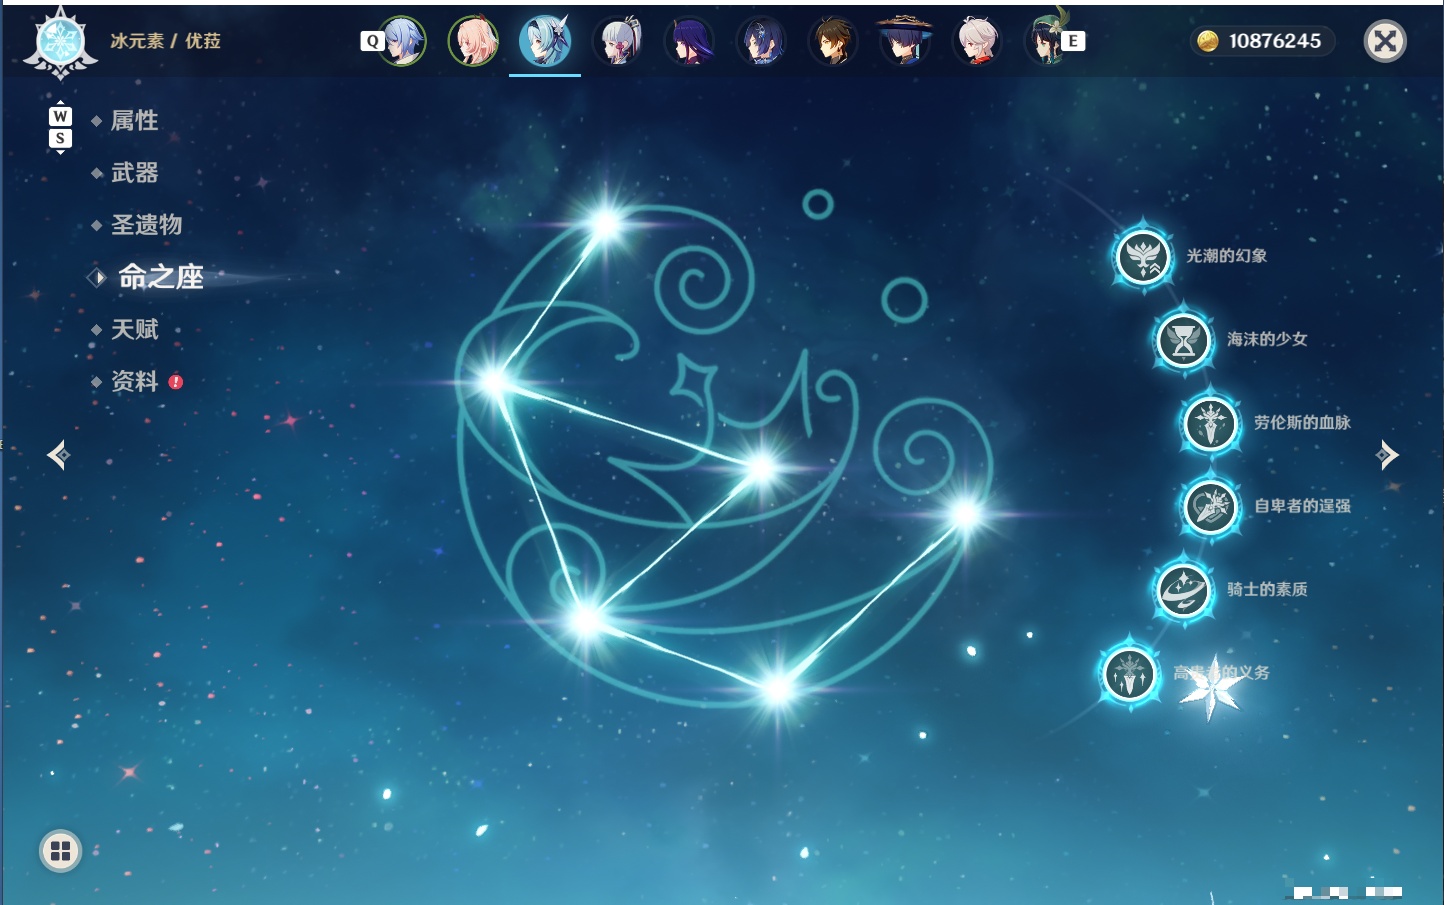This screenshot has height=905, width=1444.
Task: Go to next character with right arrow
Action: (x=1387, y=455)
